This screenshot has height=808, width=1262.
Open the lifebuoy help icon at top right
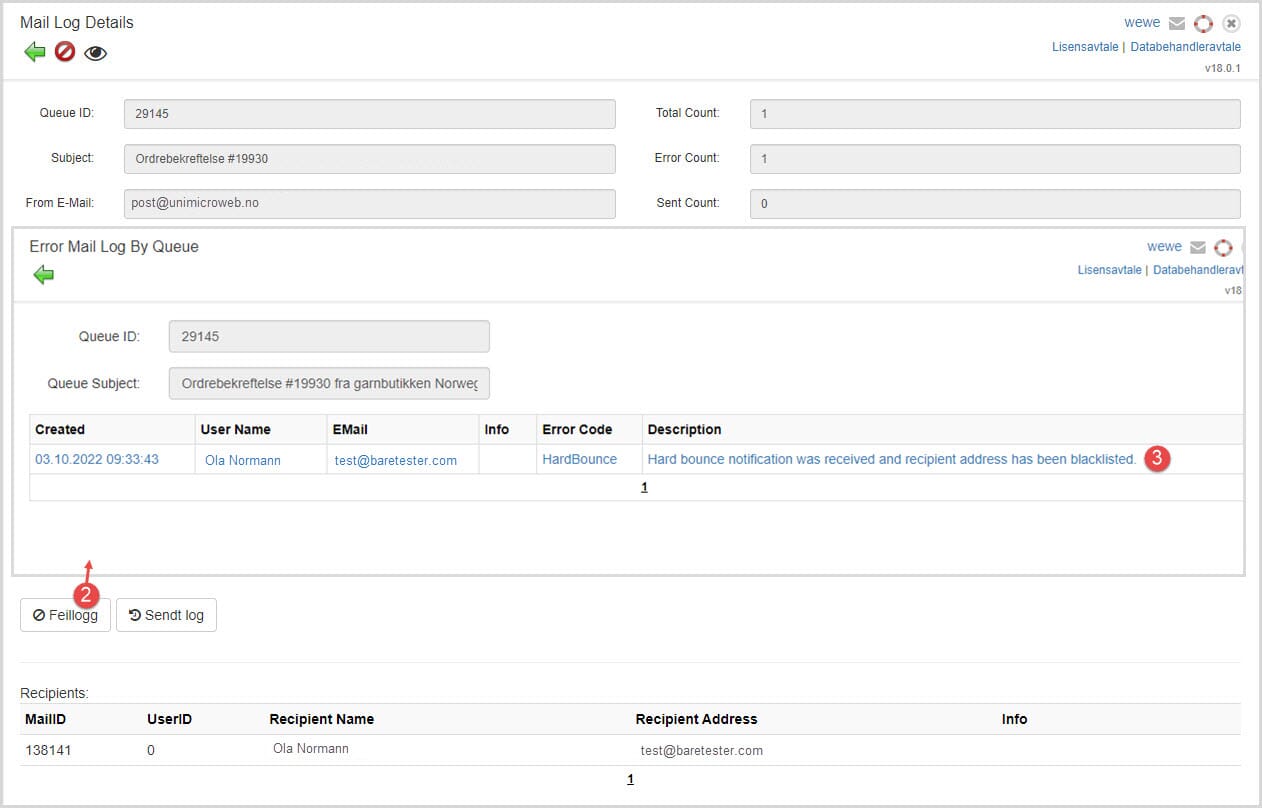1203,23
